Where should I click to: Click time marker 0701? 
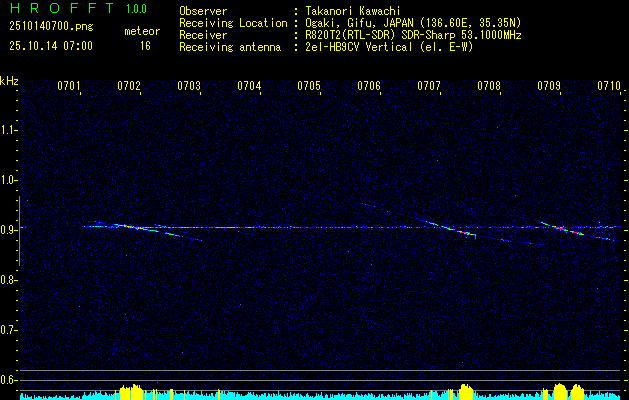(69, 85)
